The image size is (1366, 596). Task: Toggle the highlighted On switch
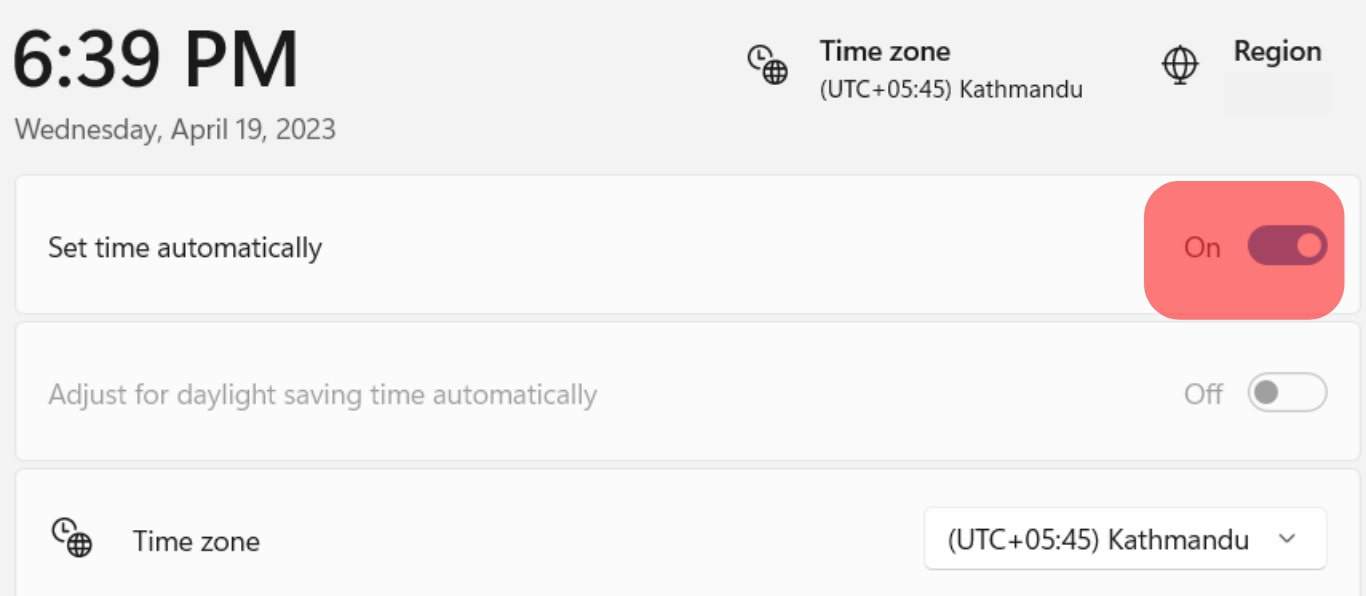1287,245
